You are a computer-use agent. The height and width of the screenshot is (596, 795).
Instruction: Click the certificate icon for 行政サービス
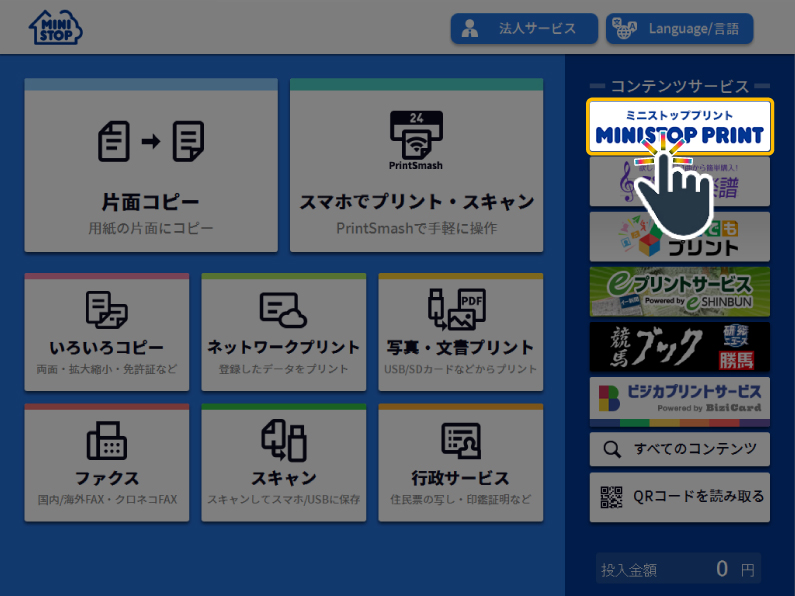coord(461,440)
